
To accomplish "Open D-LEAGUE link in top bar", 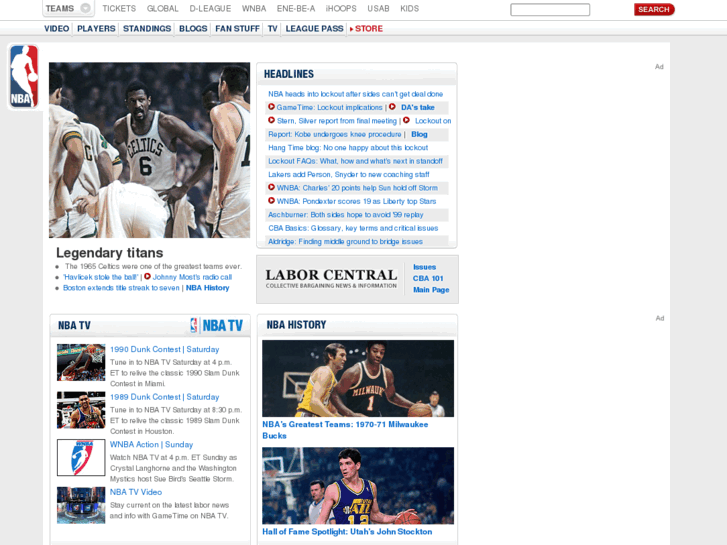I will [x=210, y=8].
